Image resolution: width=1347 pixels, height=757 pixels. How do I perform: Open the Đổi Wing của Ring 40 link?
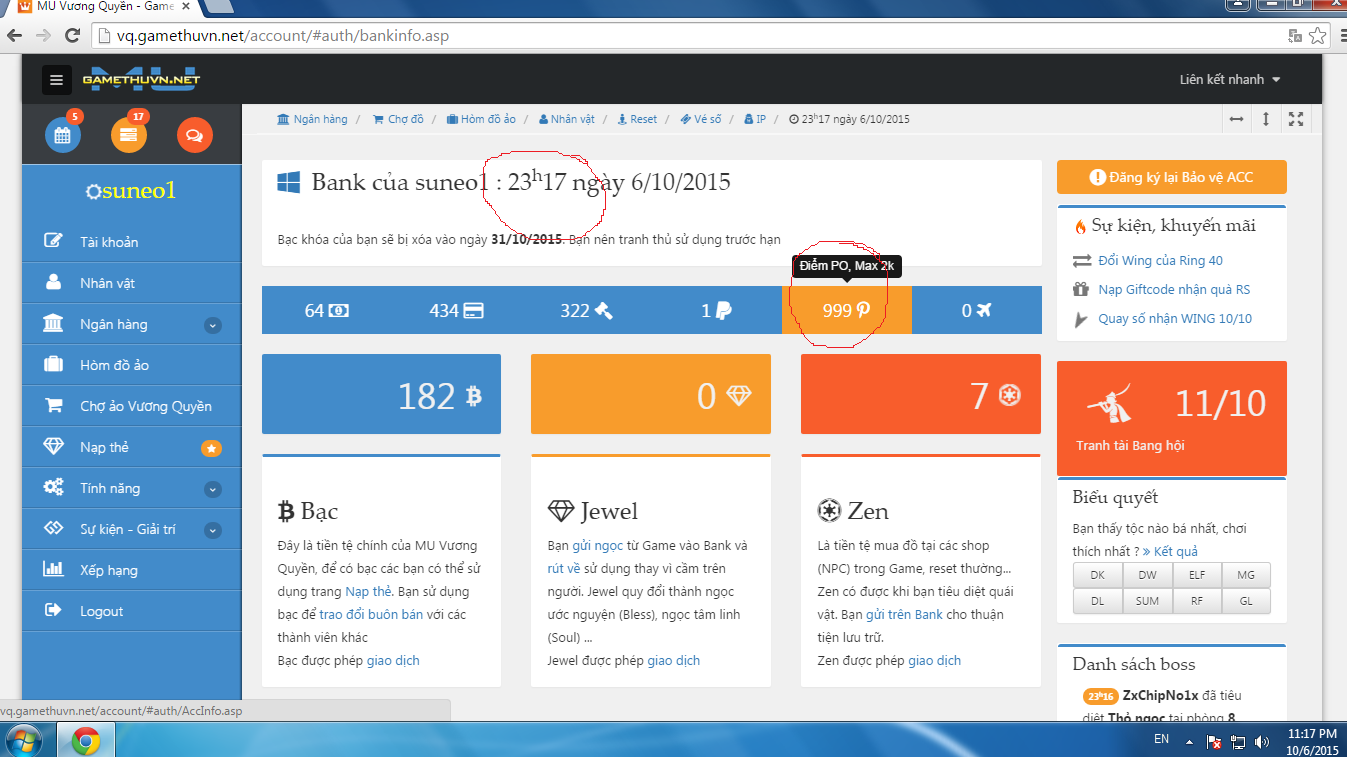1160,260
